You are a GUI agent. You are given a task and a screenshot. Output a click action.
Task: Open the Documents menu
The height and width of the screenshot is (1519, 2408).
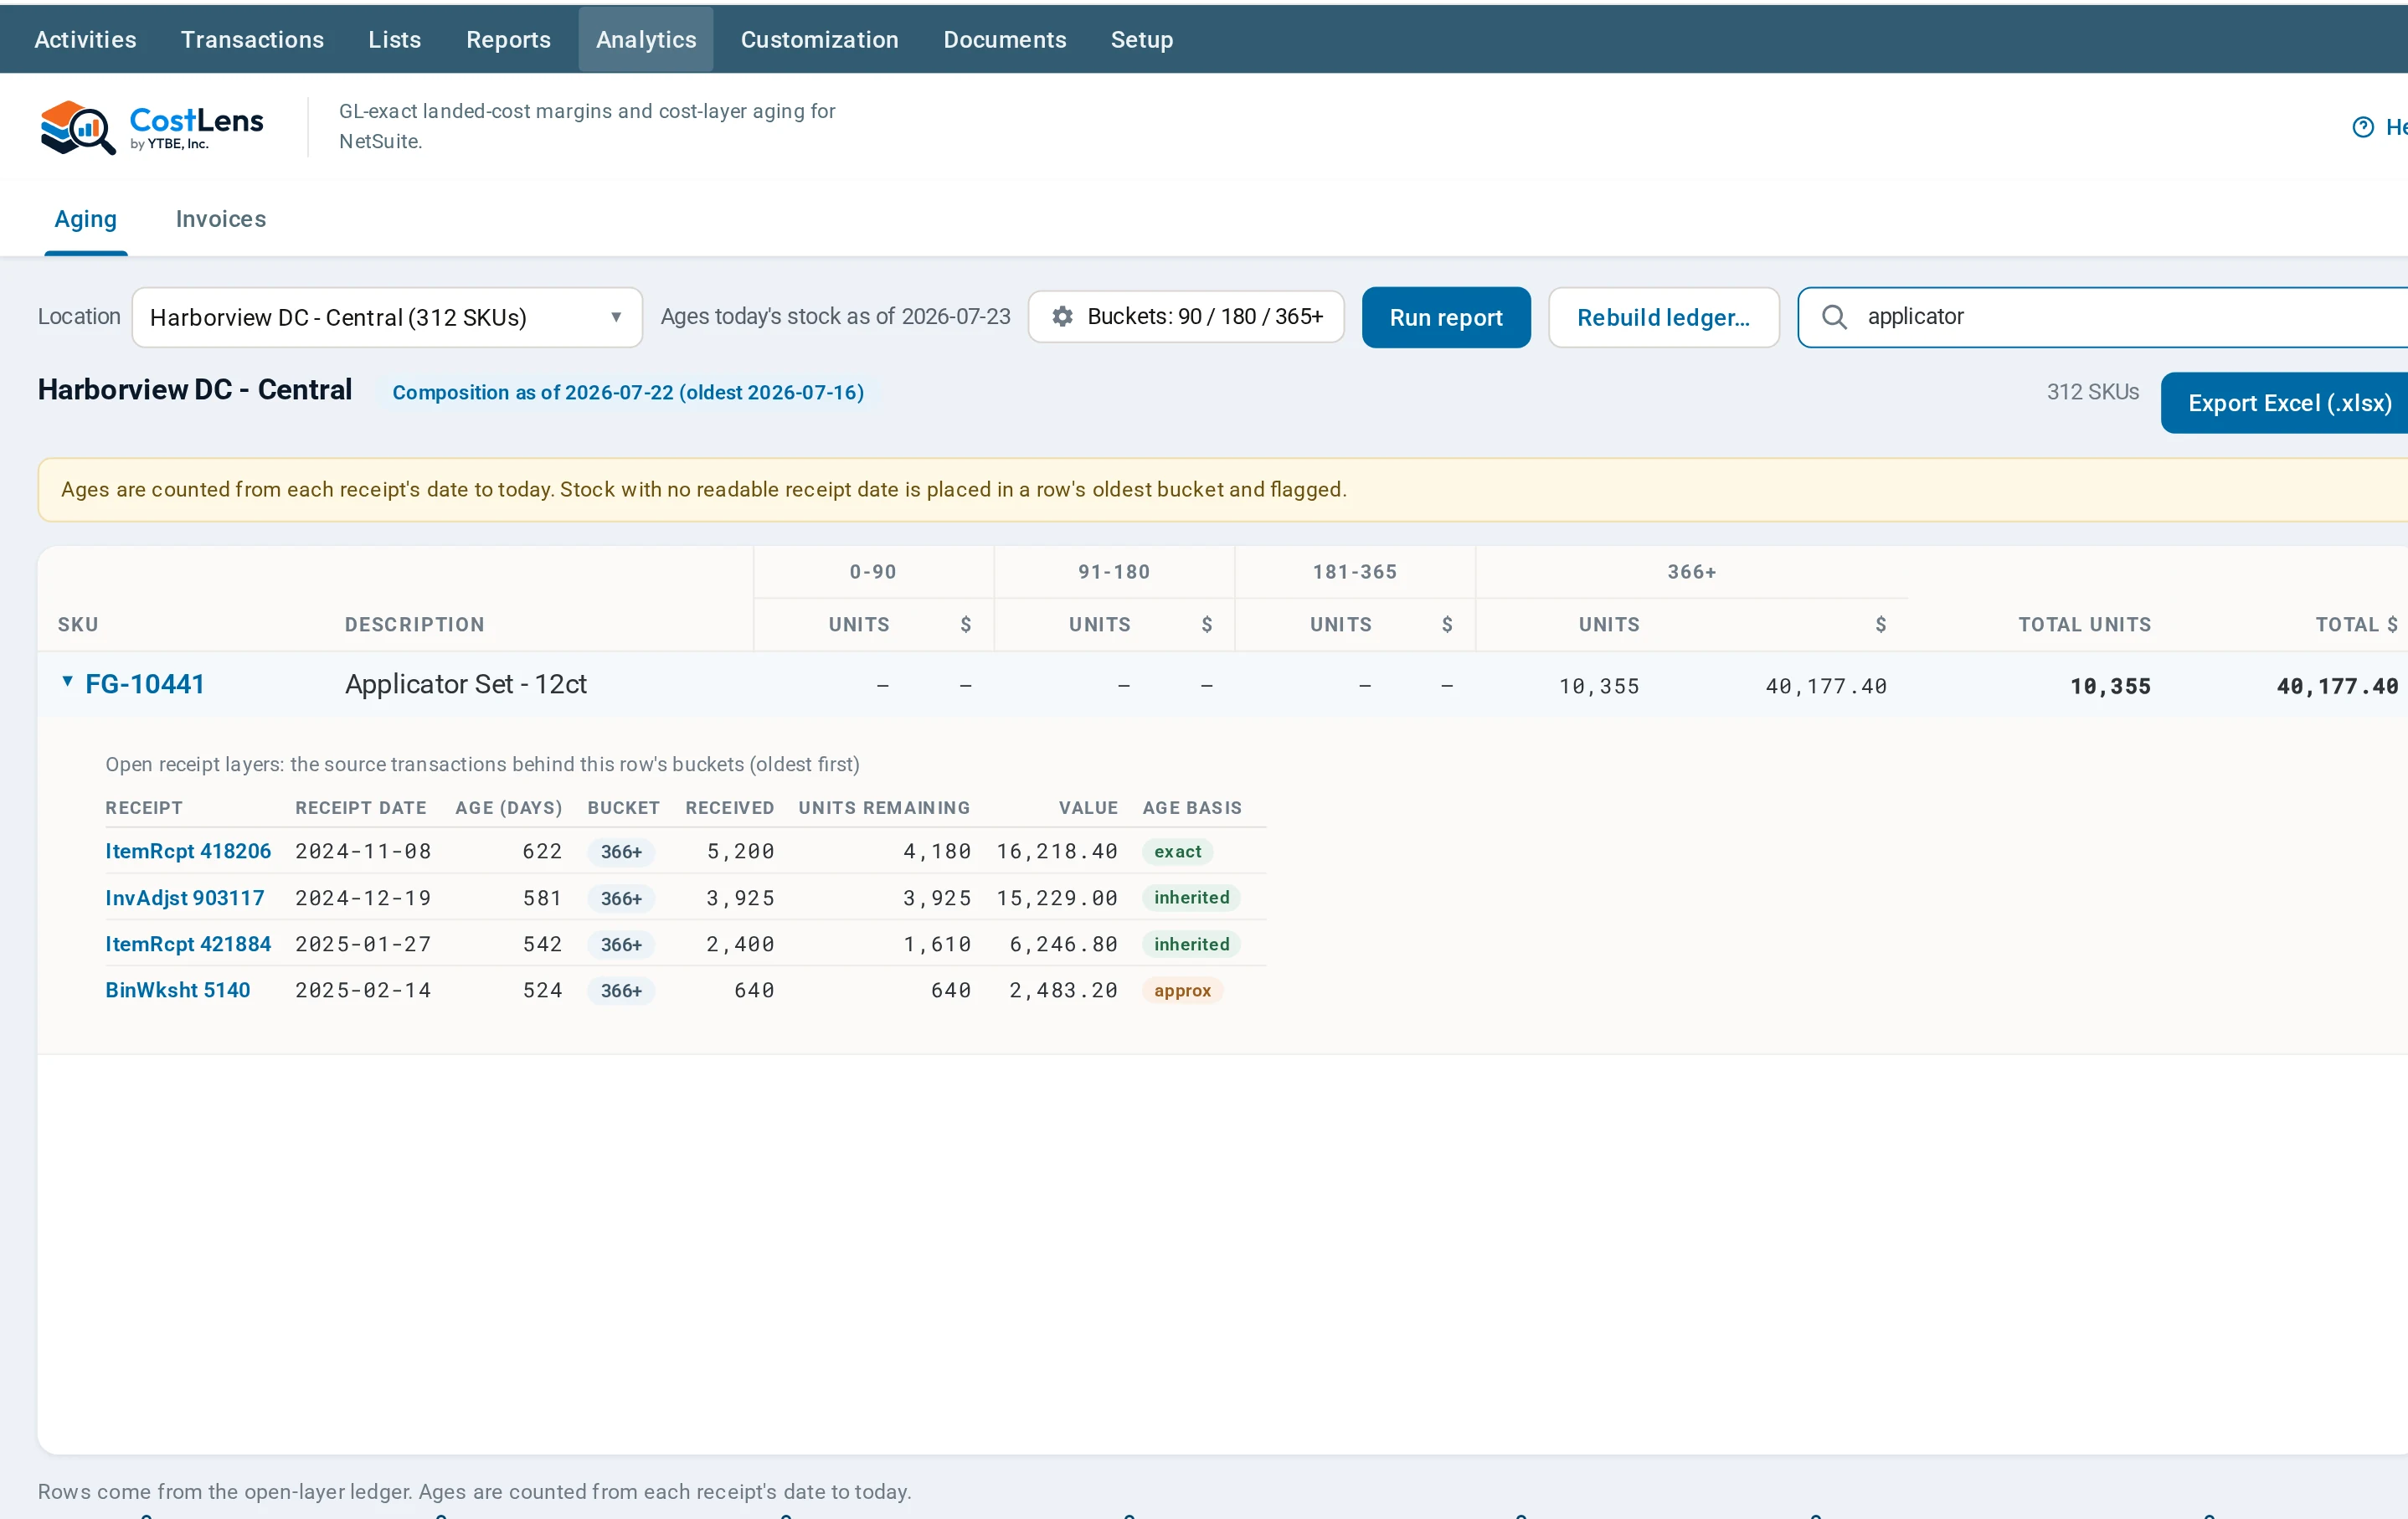point(1005,39)
